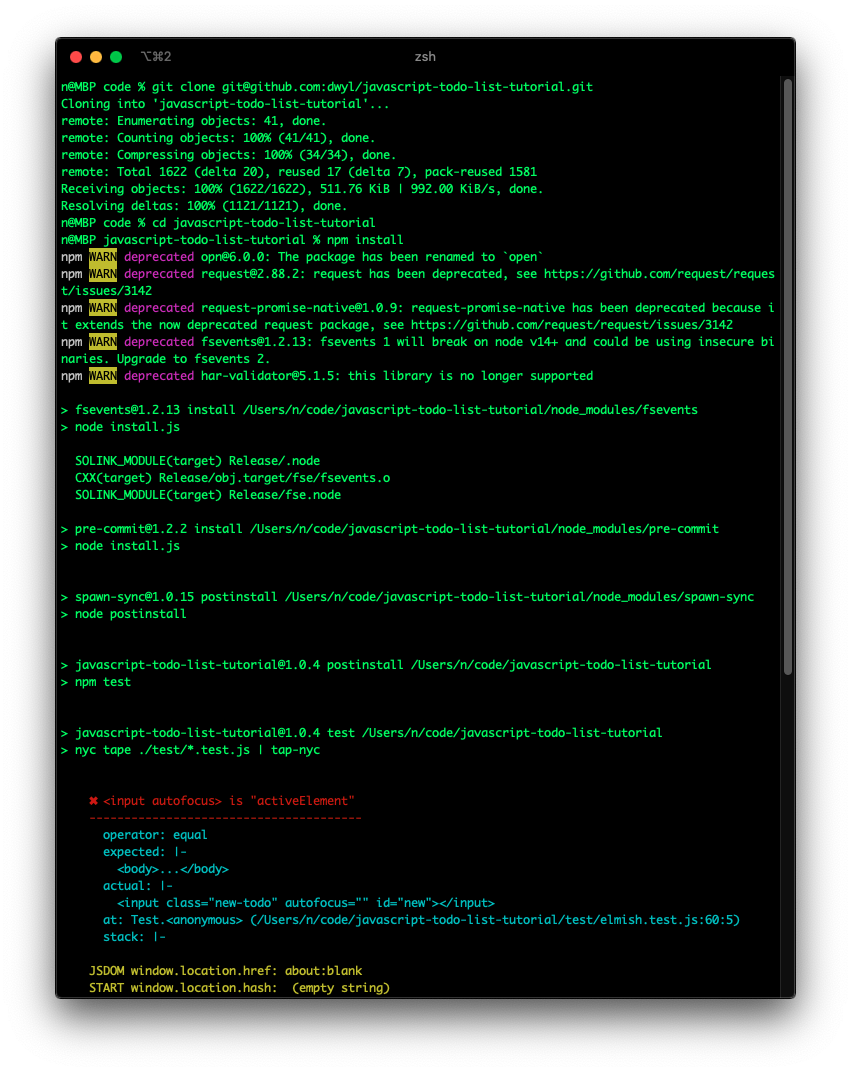Click "SOLINK_MODULE(target) Release/fse.node" line
Image resolution: width=851 pixels, height=1072 pixels.
(208, 495)
